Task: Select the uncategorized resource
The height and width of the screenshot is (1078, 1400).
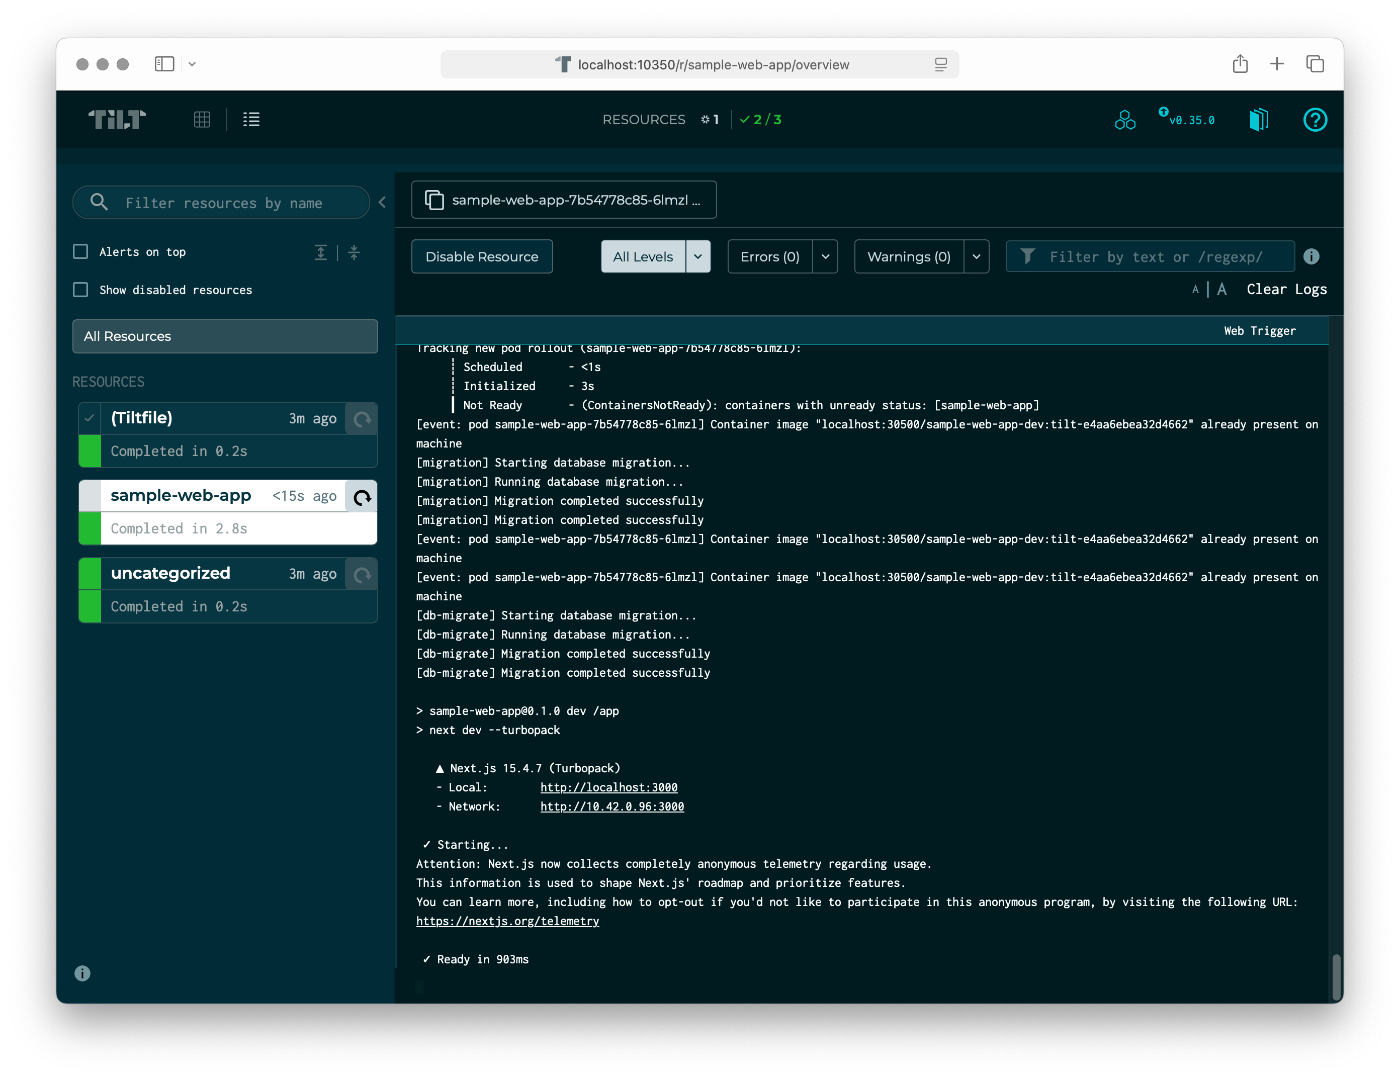Action: click(228, 590)
